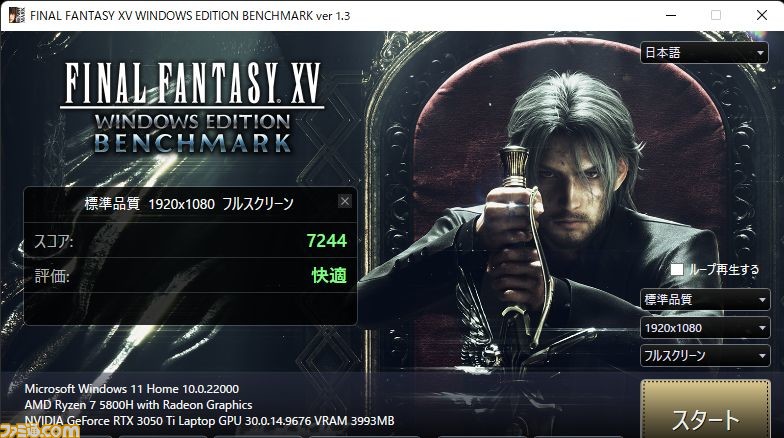The width and height of the screenshot is (784, 438).
Task: Open the 日本語 language dropdown
Action: tap(704, 52)
